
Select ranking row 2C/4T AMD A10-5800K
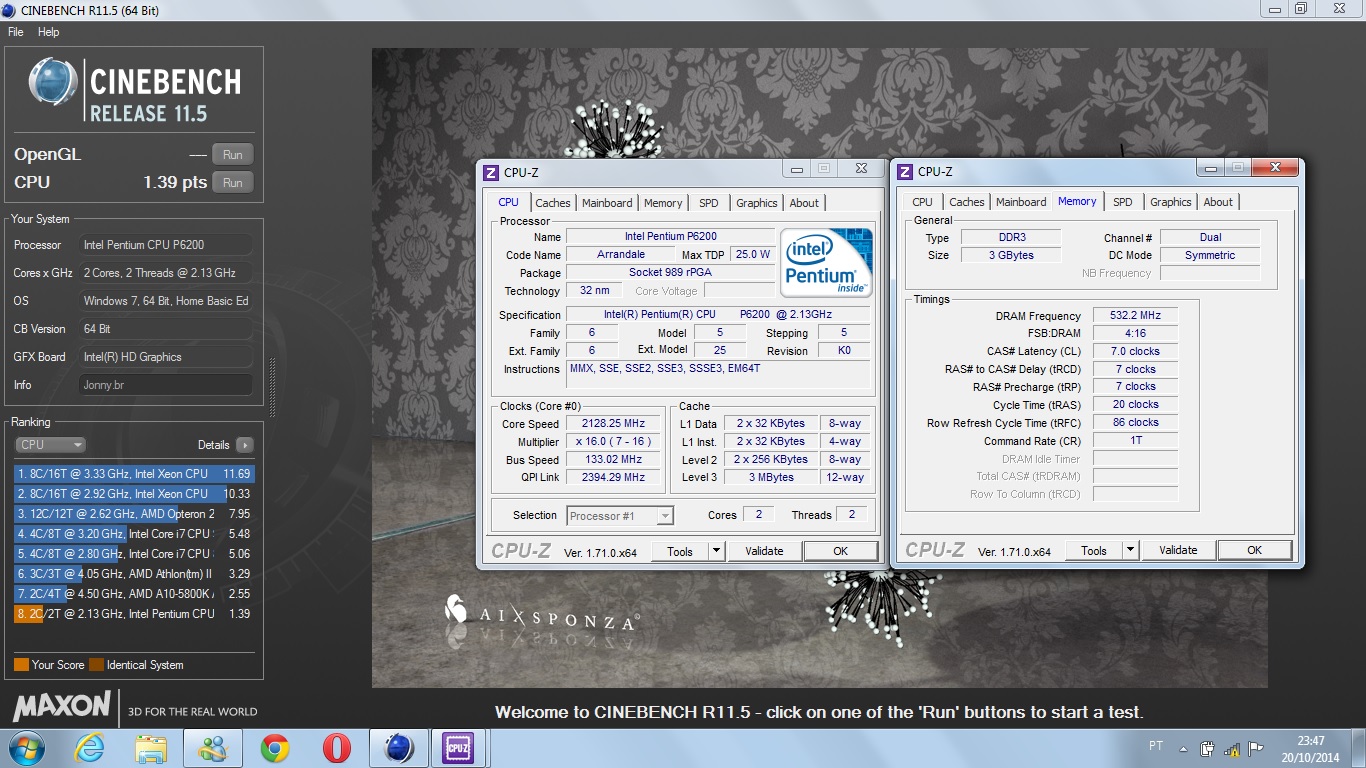tap(133, 594)
